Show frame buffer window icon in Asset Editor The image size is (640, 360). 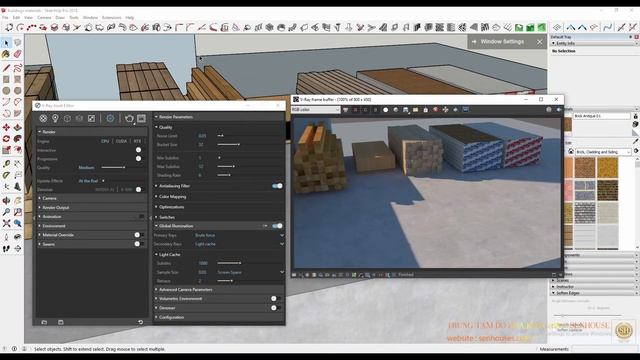(x=141, y=118)
